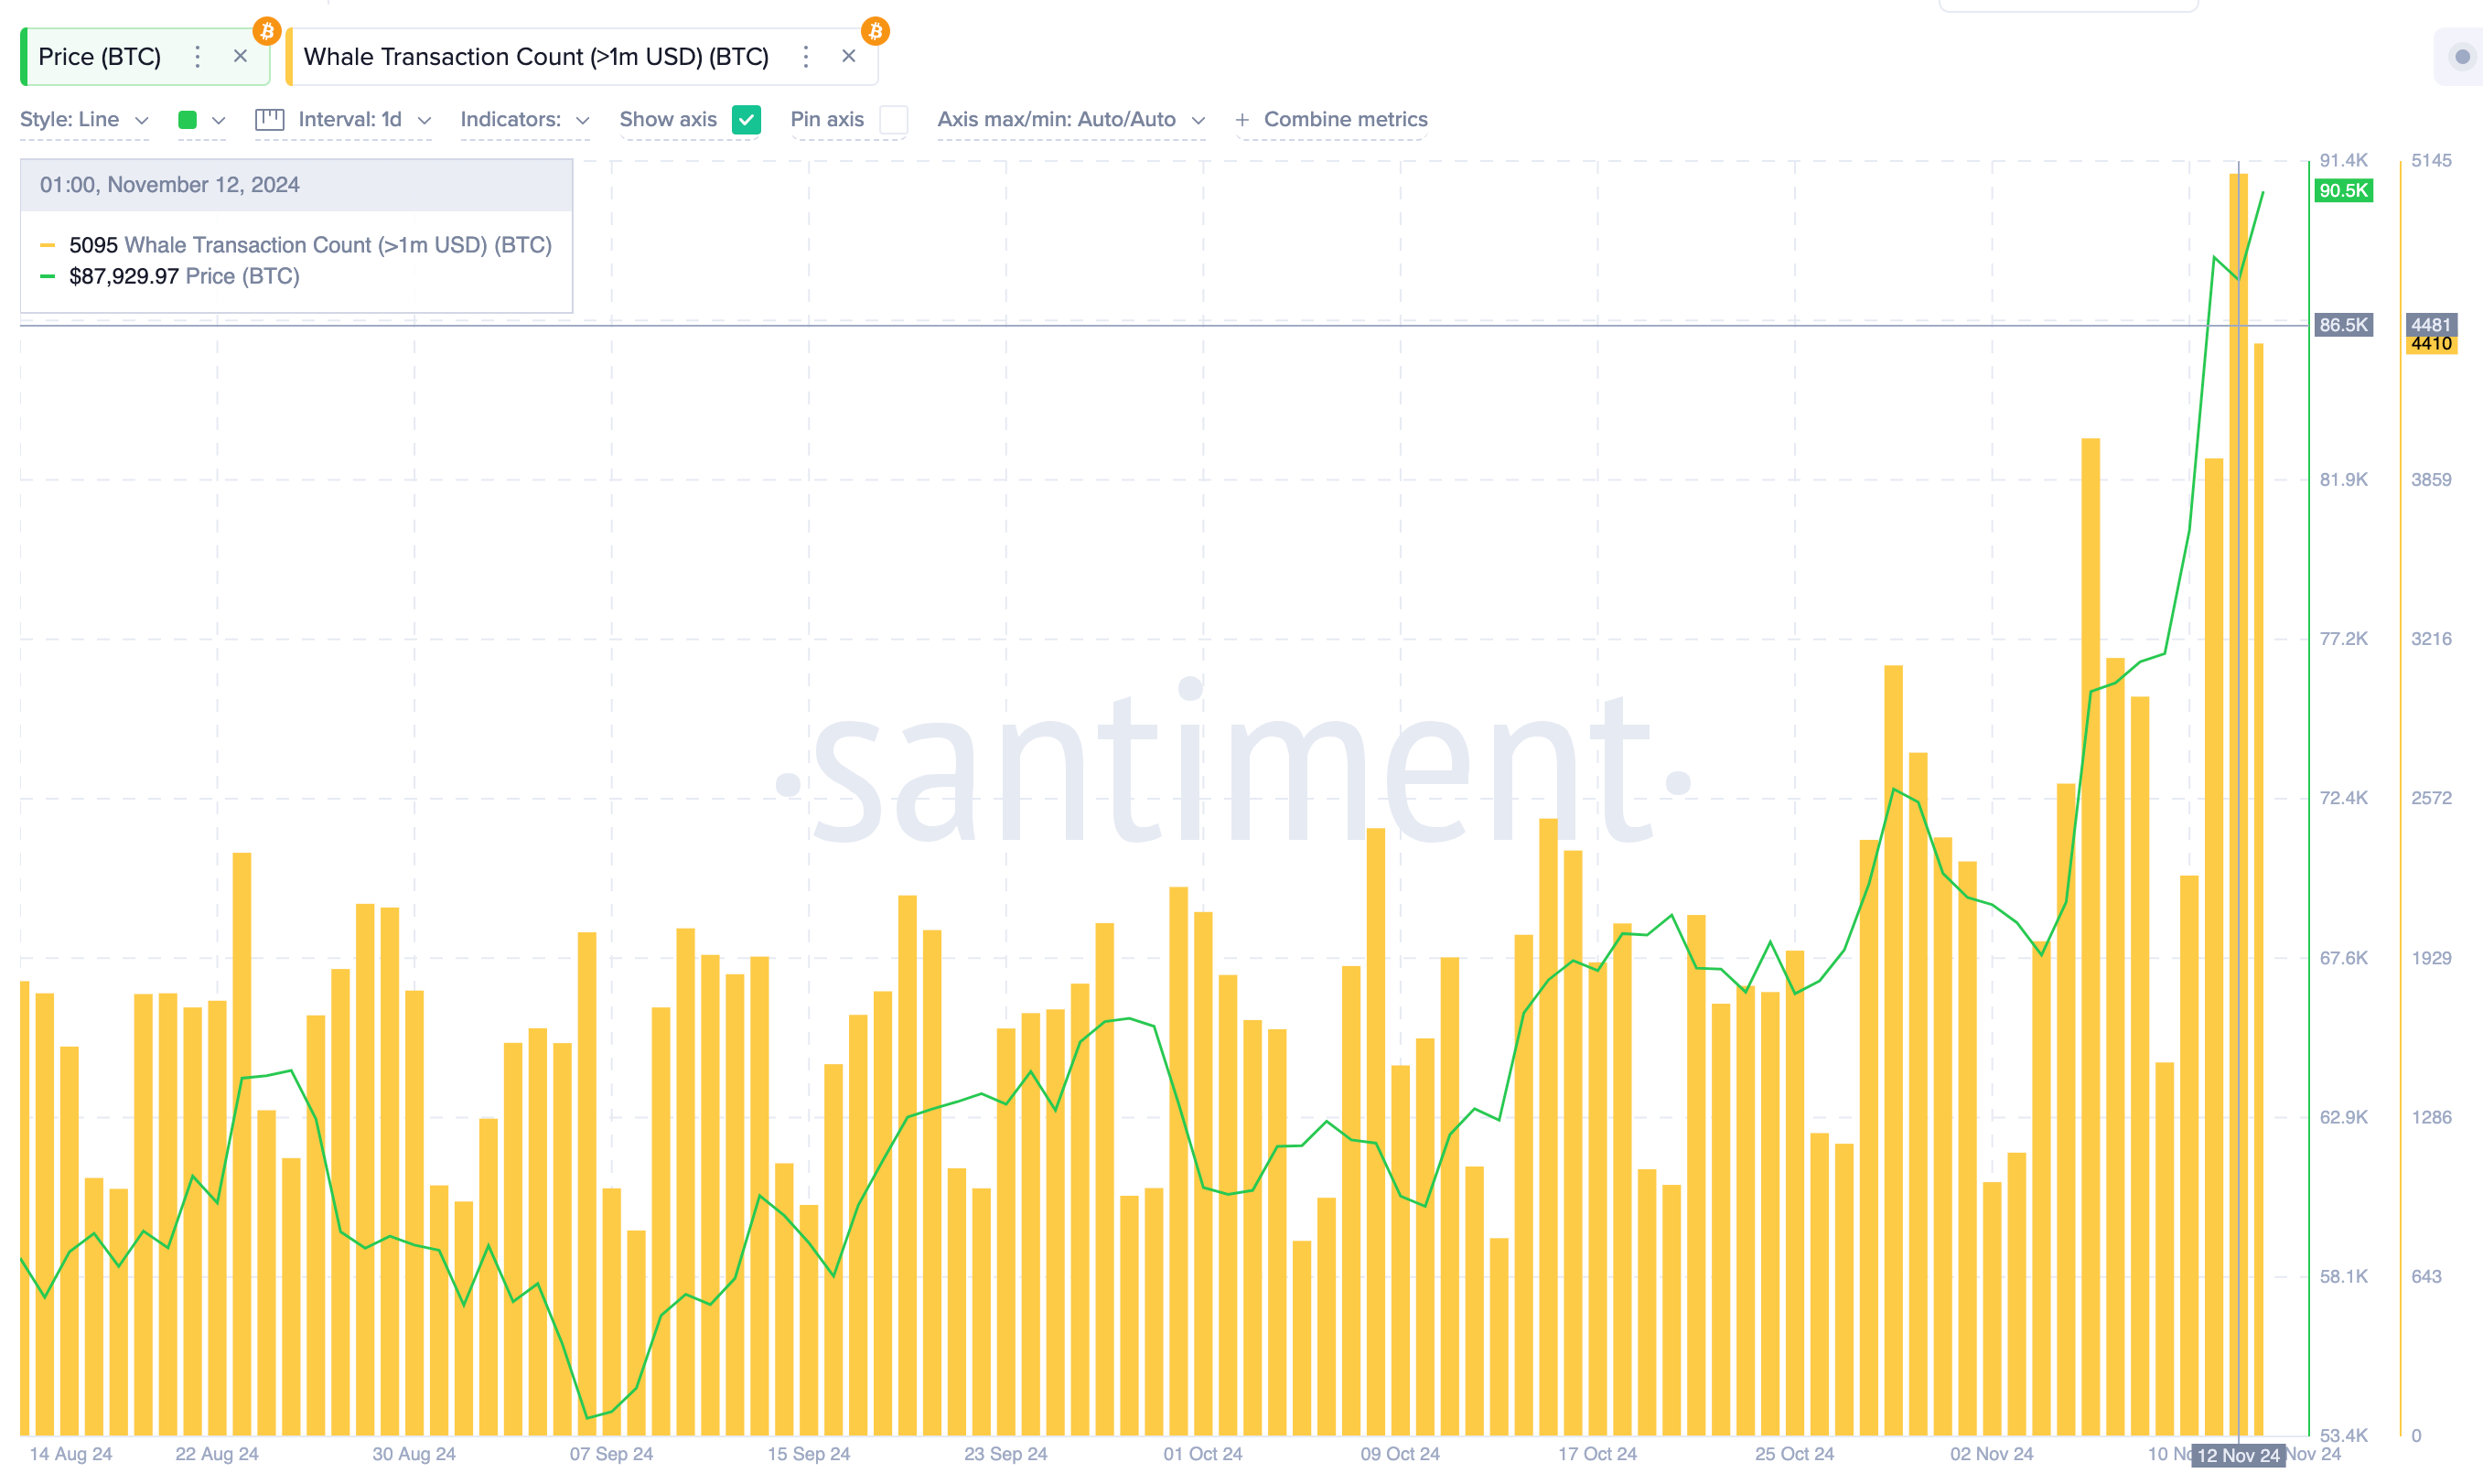Image resolution: width=2483 pixels, height=1484 pixels.
Task: Click the $87,929.97 price tooltip value
Action: pos(124,276)
